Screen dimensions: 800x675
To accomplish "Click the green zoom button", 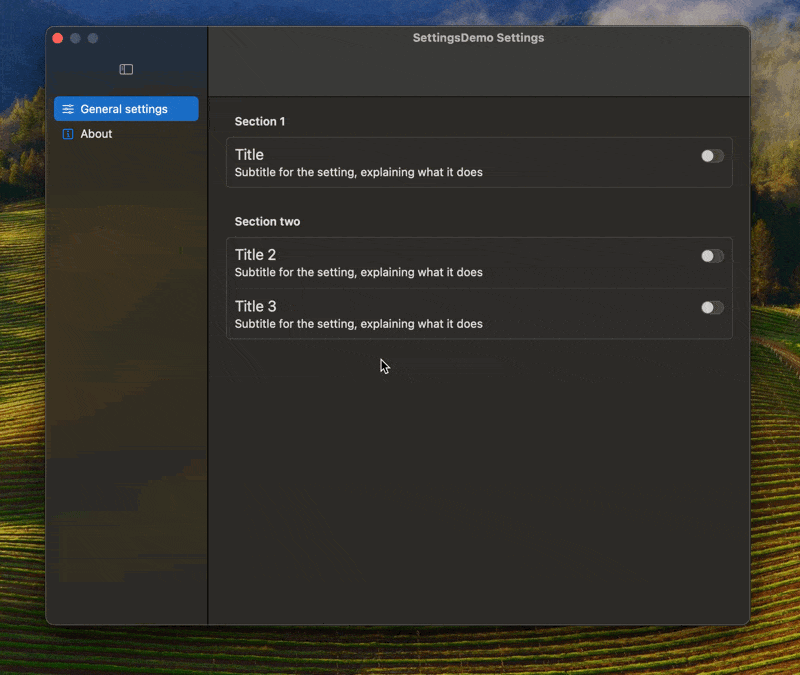I will pyautogui.click(x=93, y=37).
